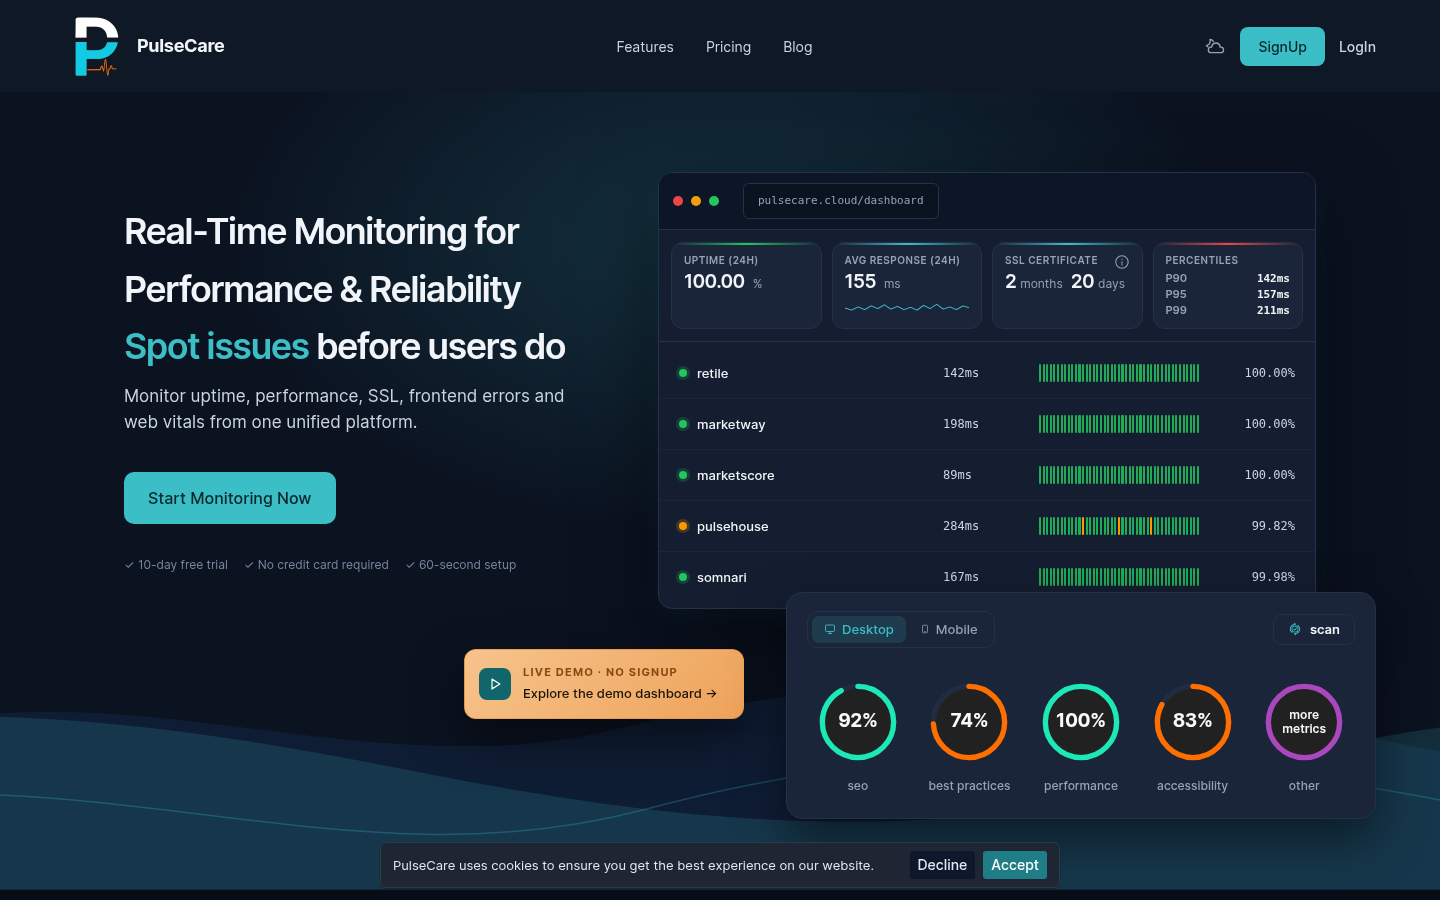
Task: Click the scan button
Action: (x=1314, y=629)
